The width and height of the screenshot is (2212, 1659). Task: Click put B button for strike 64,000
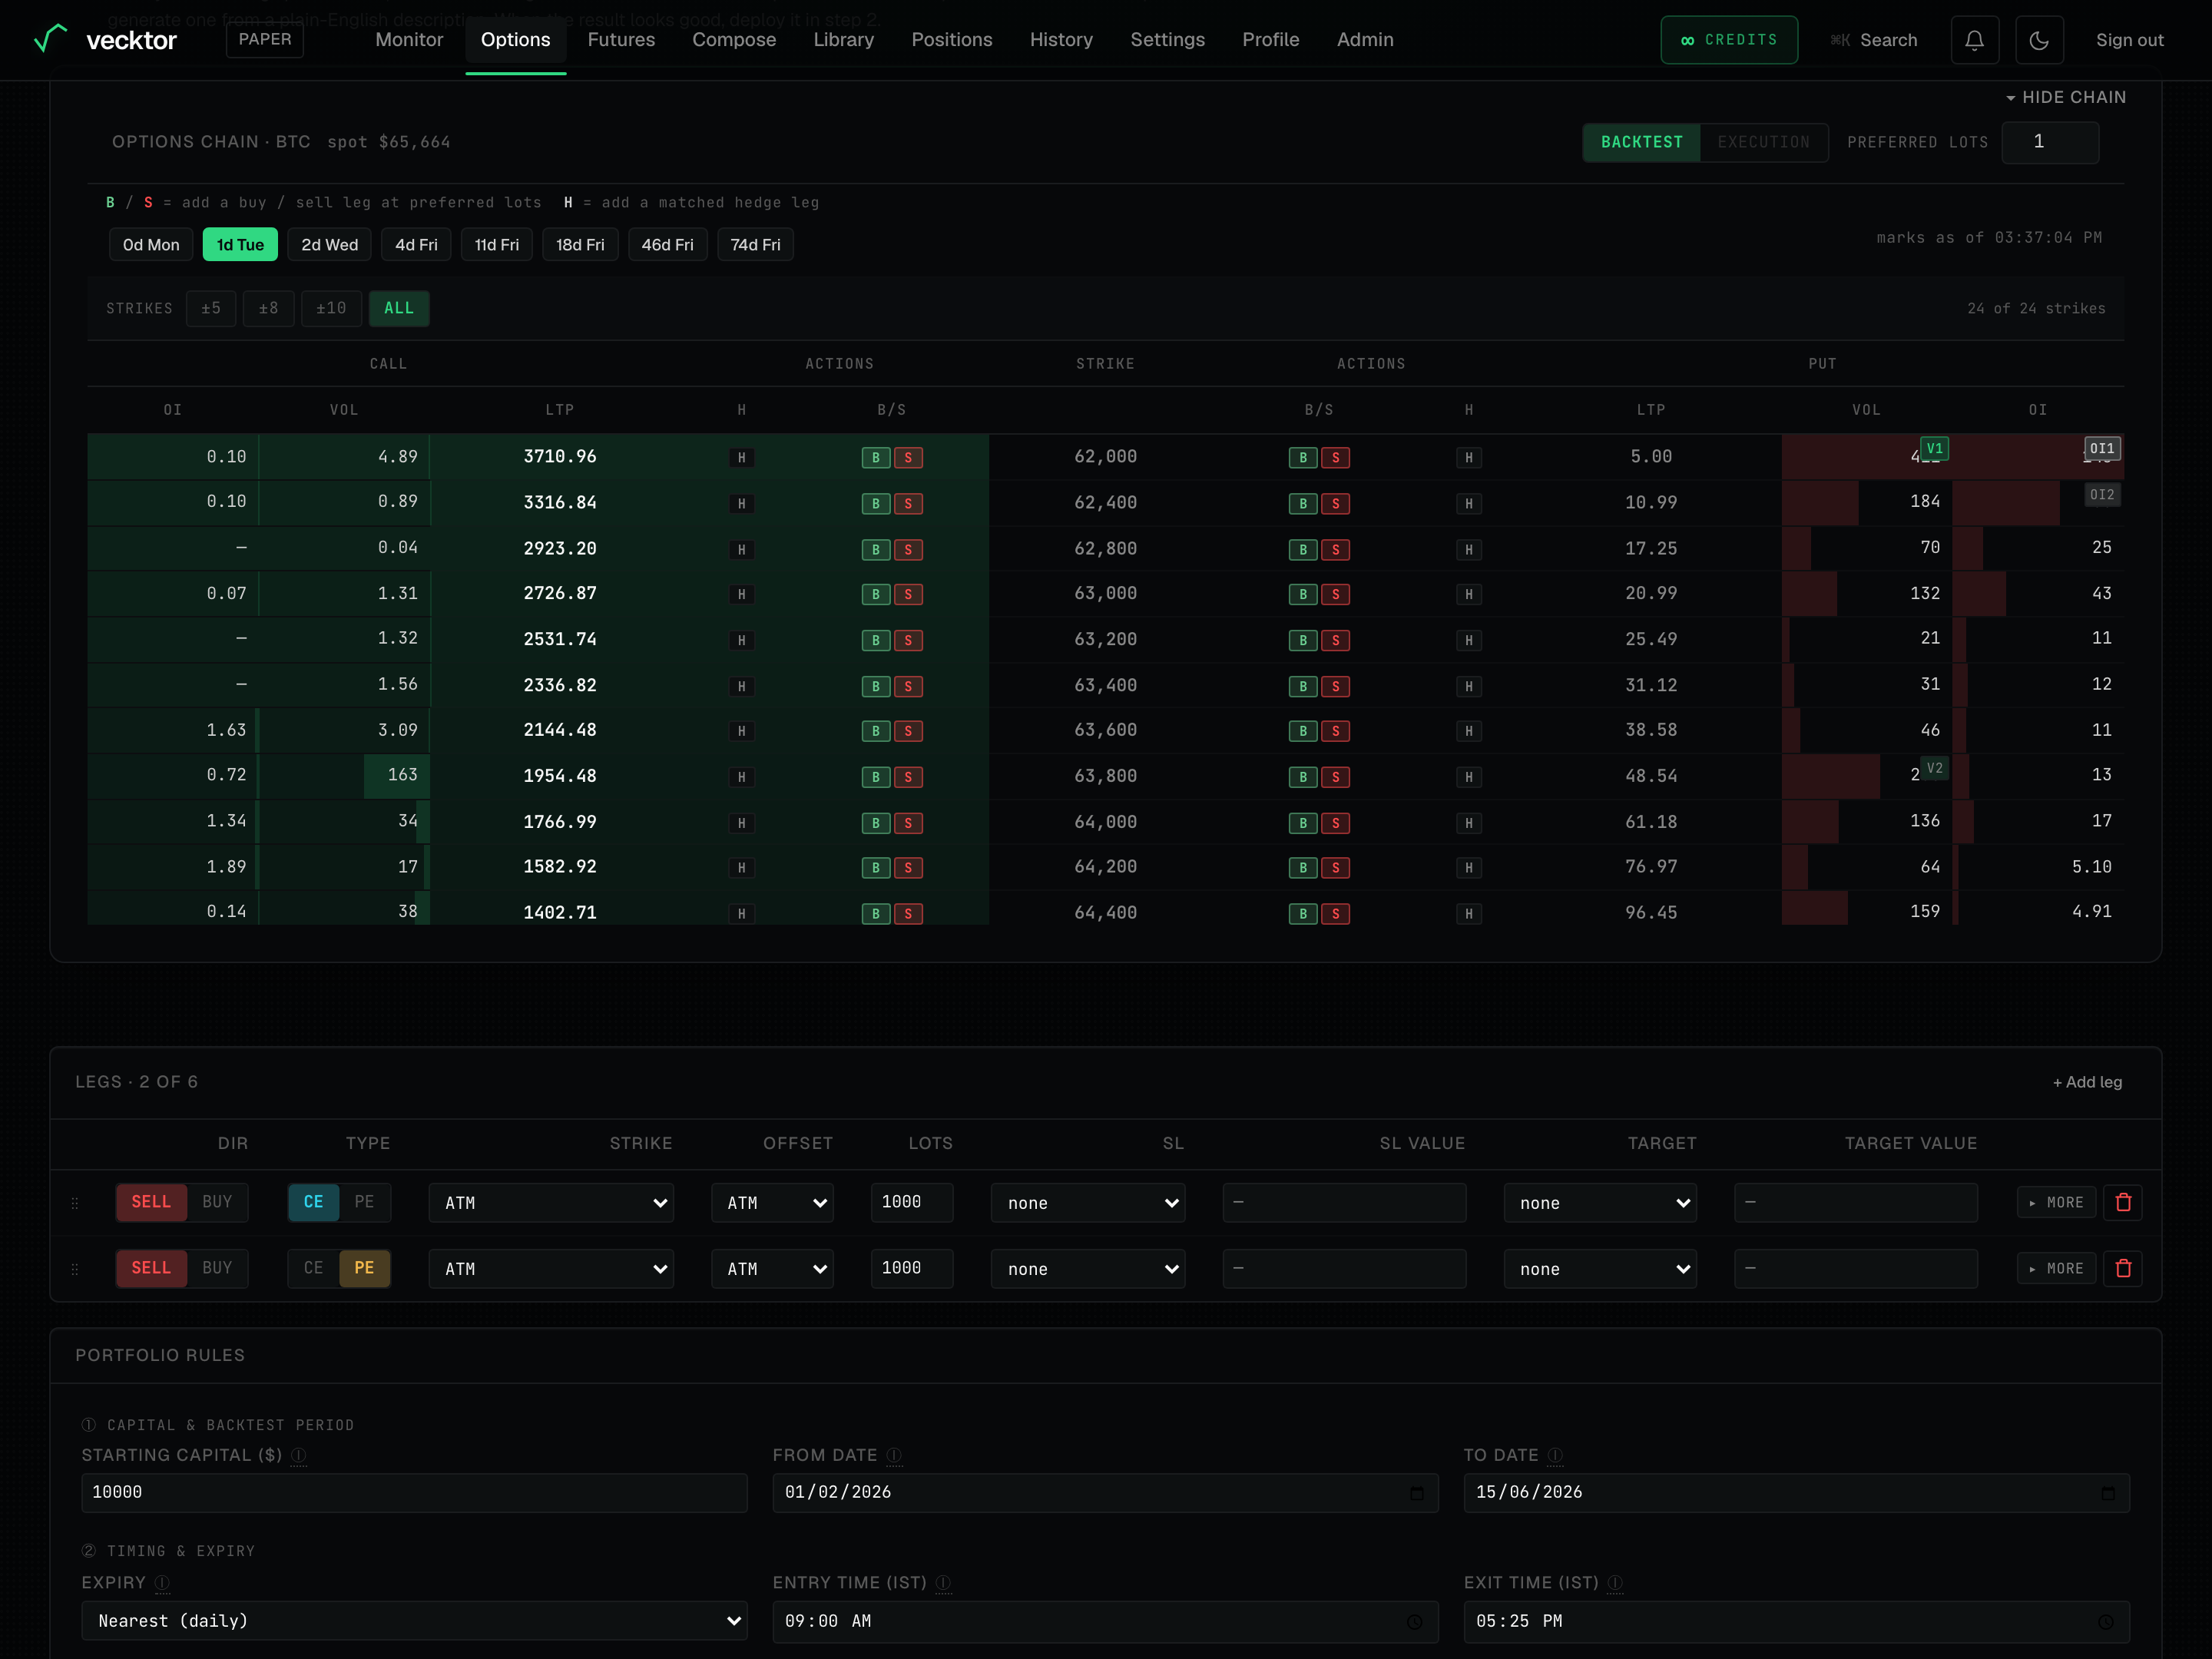[x=1303, y=823]
